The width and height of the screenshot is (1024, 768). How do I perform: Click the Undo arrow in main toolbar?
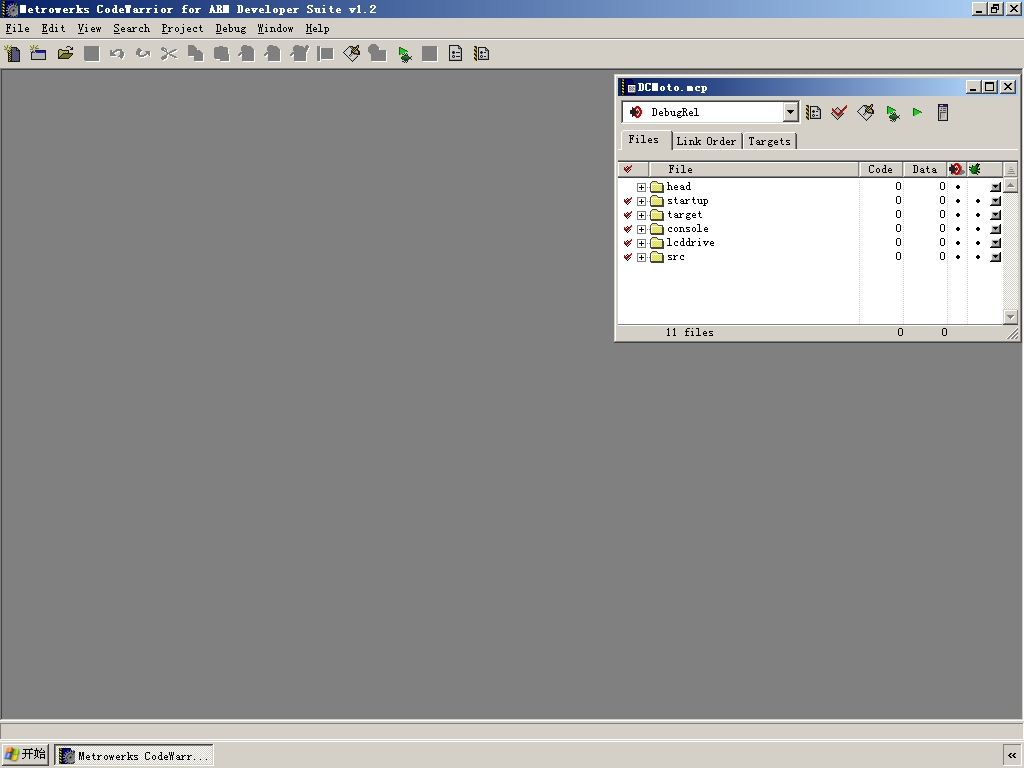click(x=117, y=54)
